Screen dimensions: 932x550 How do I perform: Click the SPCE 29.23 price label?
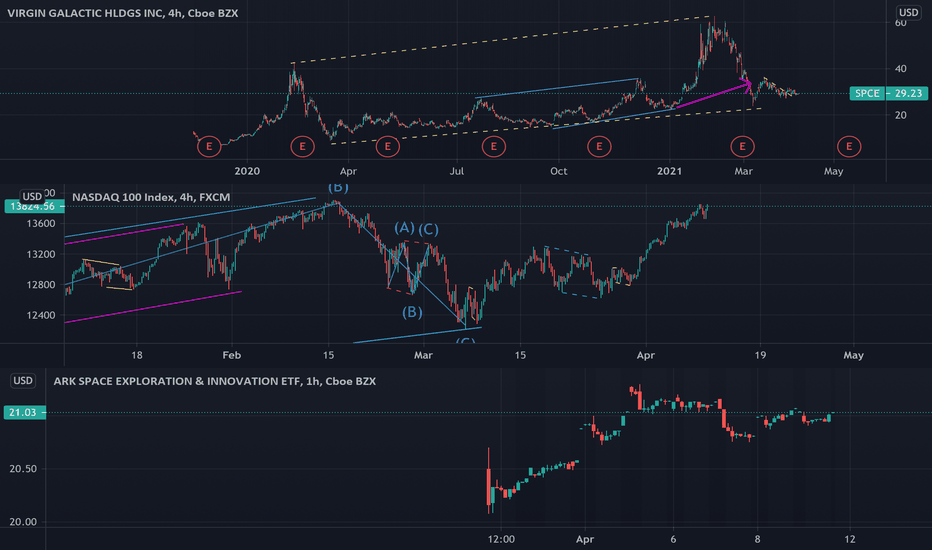tap(889, 93)
